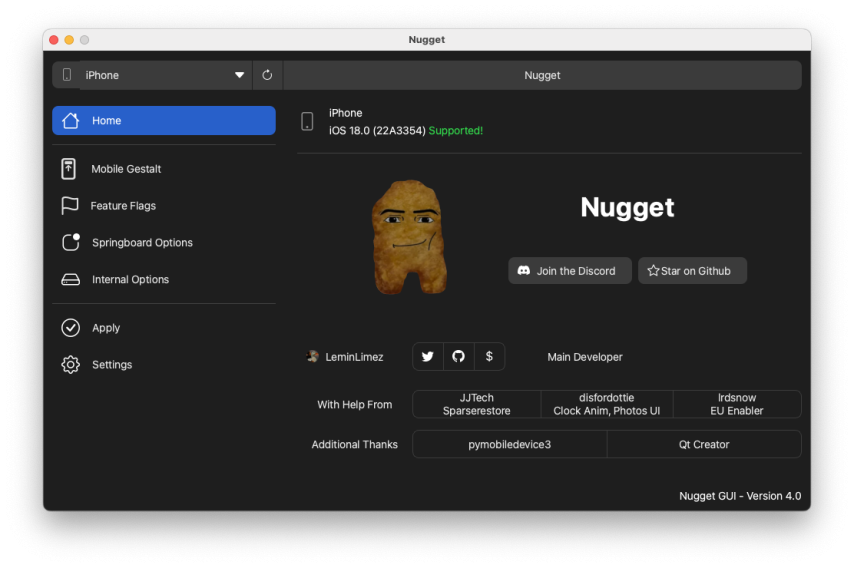Select Springboard Options in sidebar
Screen dimensions: 854x568
coord(163,242)
